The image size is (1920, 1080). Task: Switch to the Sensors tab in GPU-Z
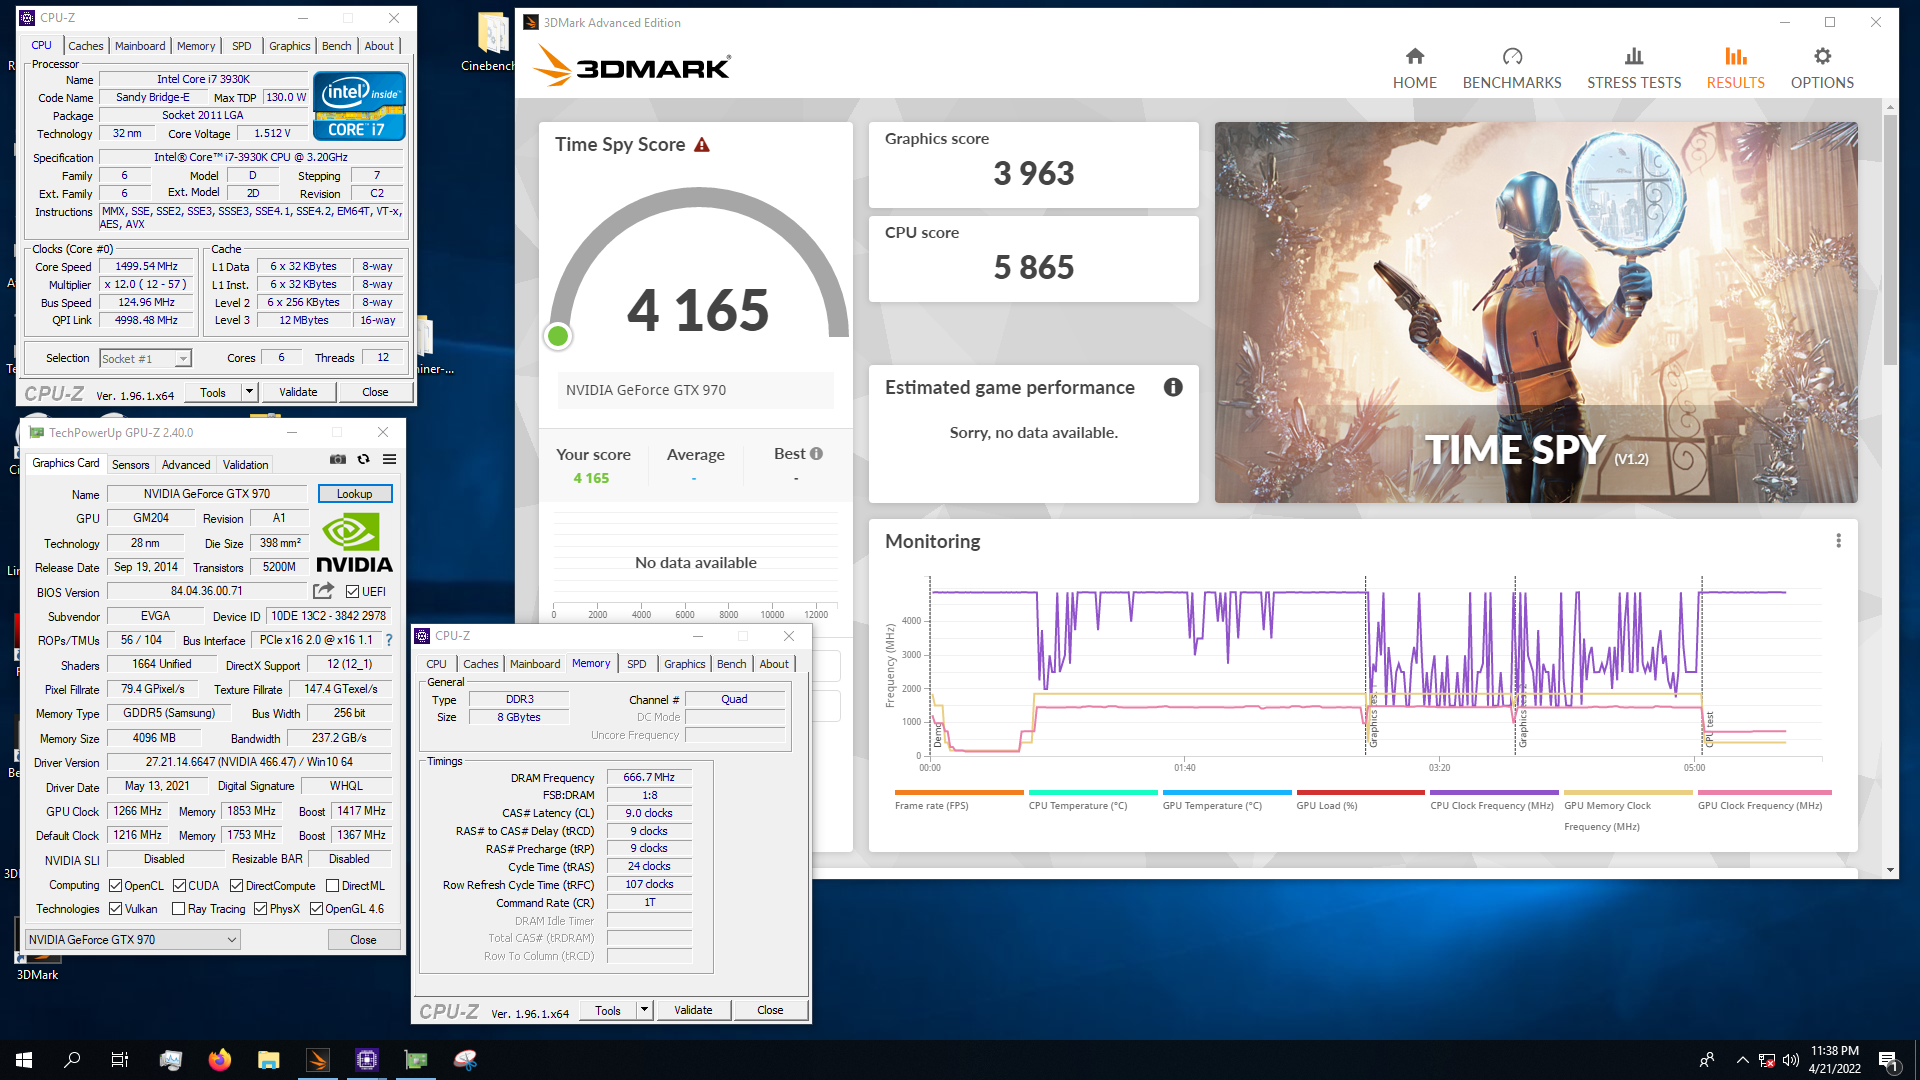[x=130, y=465]
